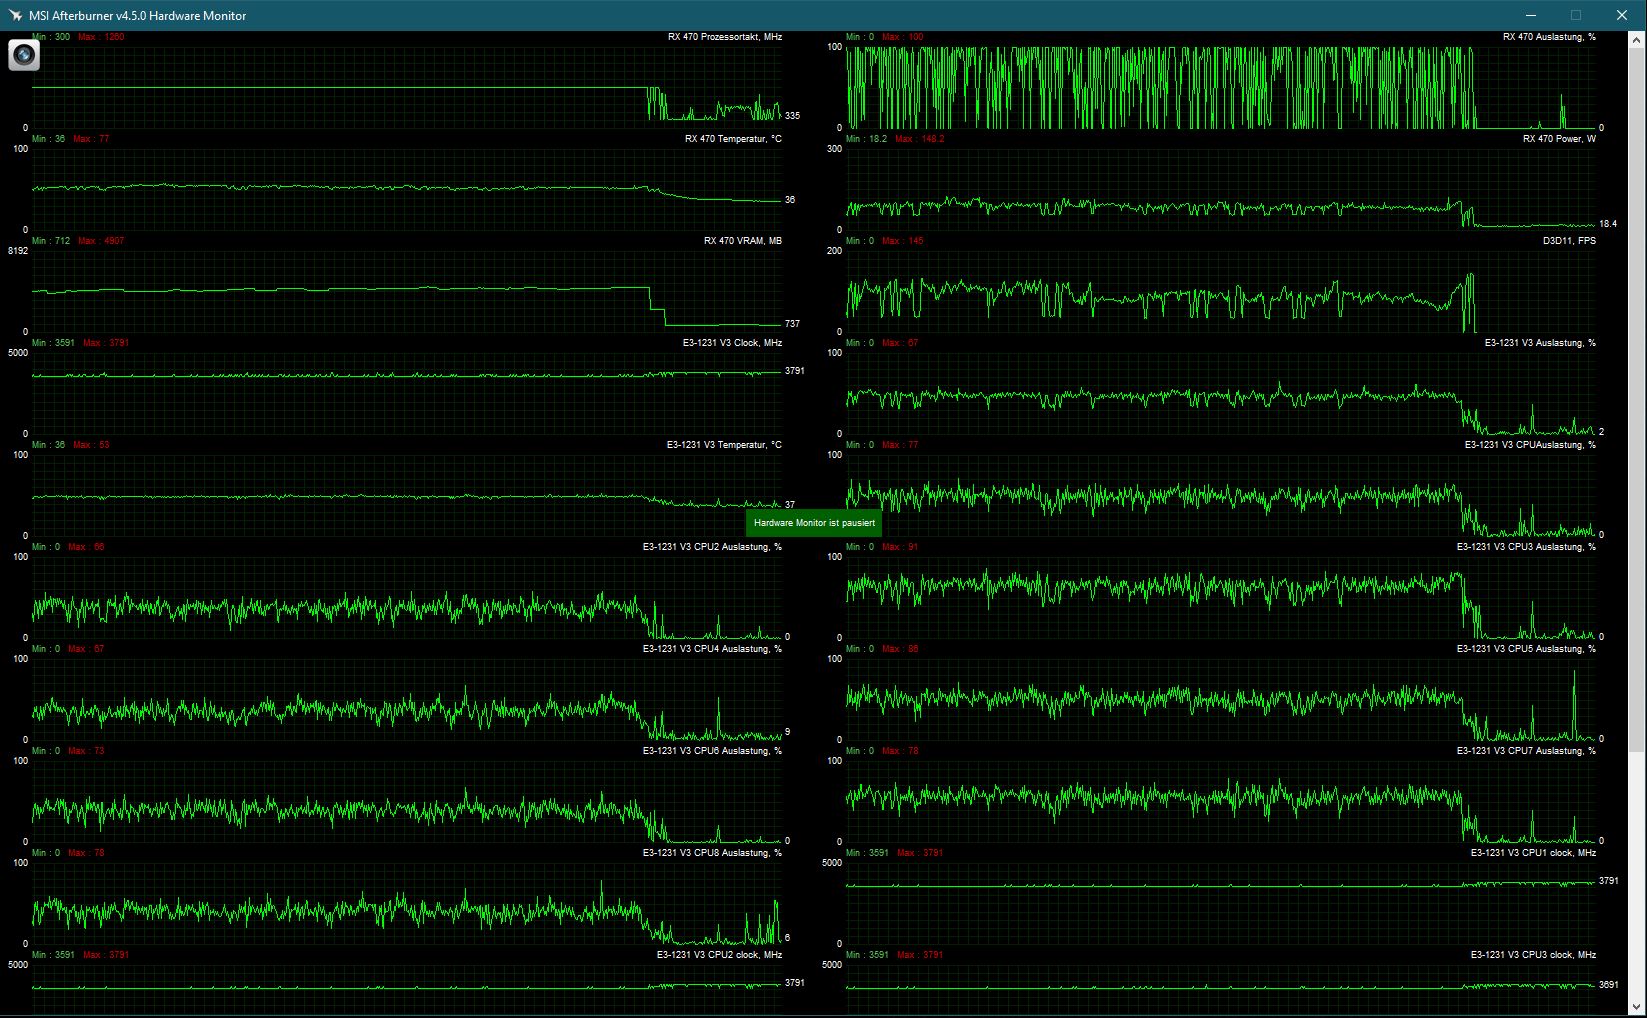Click the current Prozessortakt reading "335"

[792, 116]
